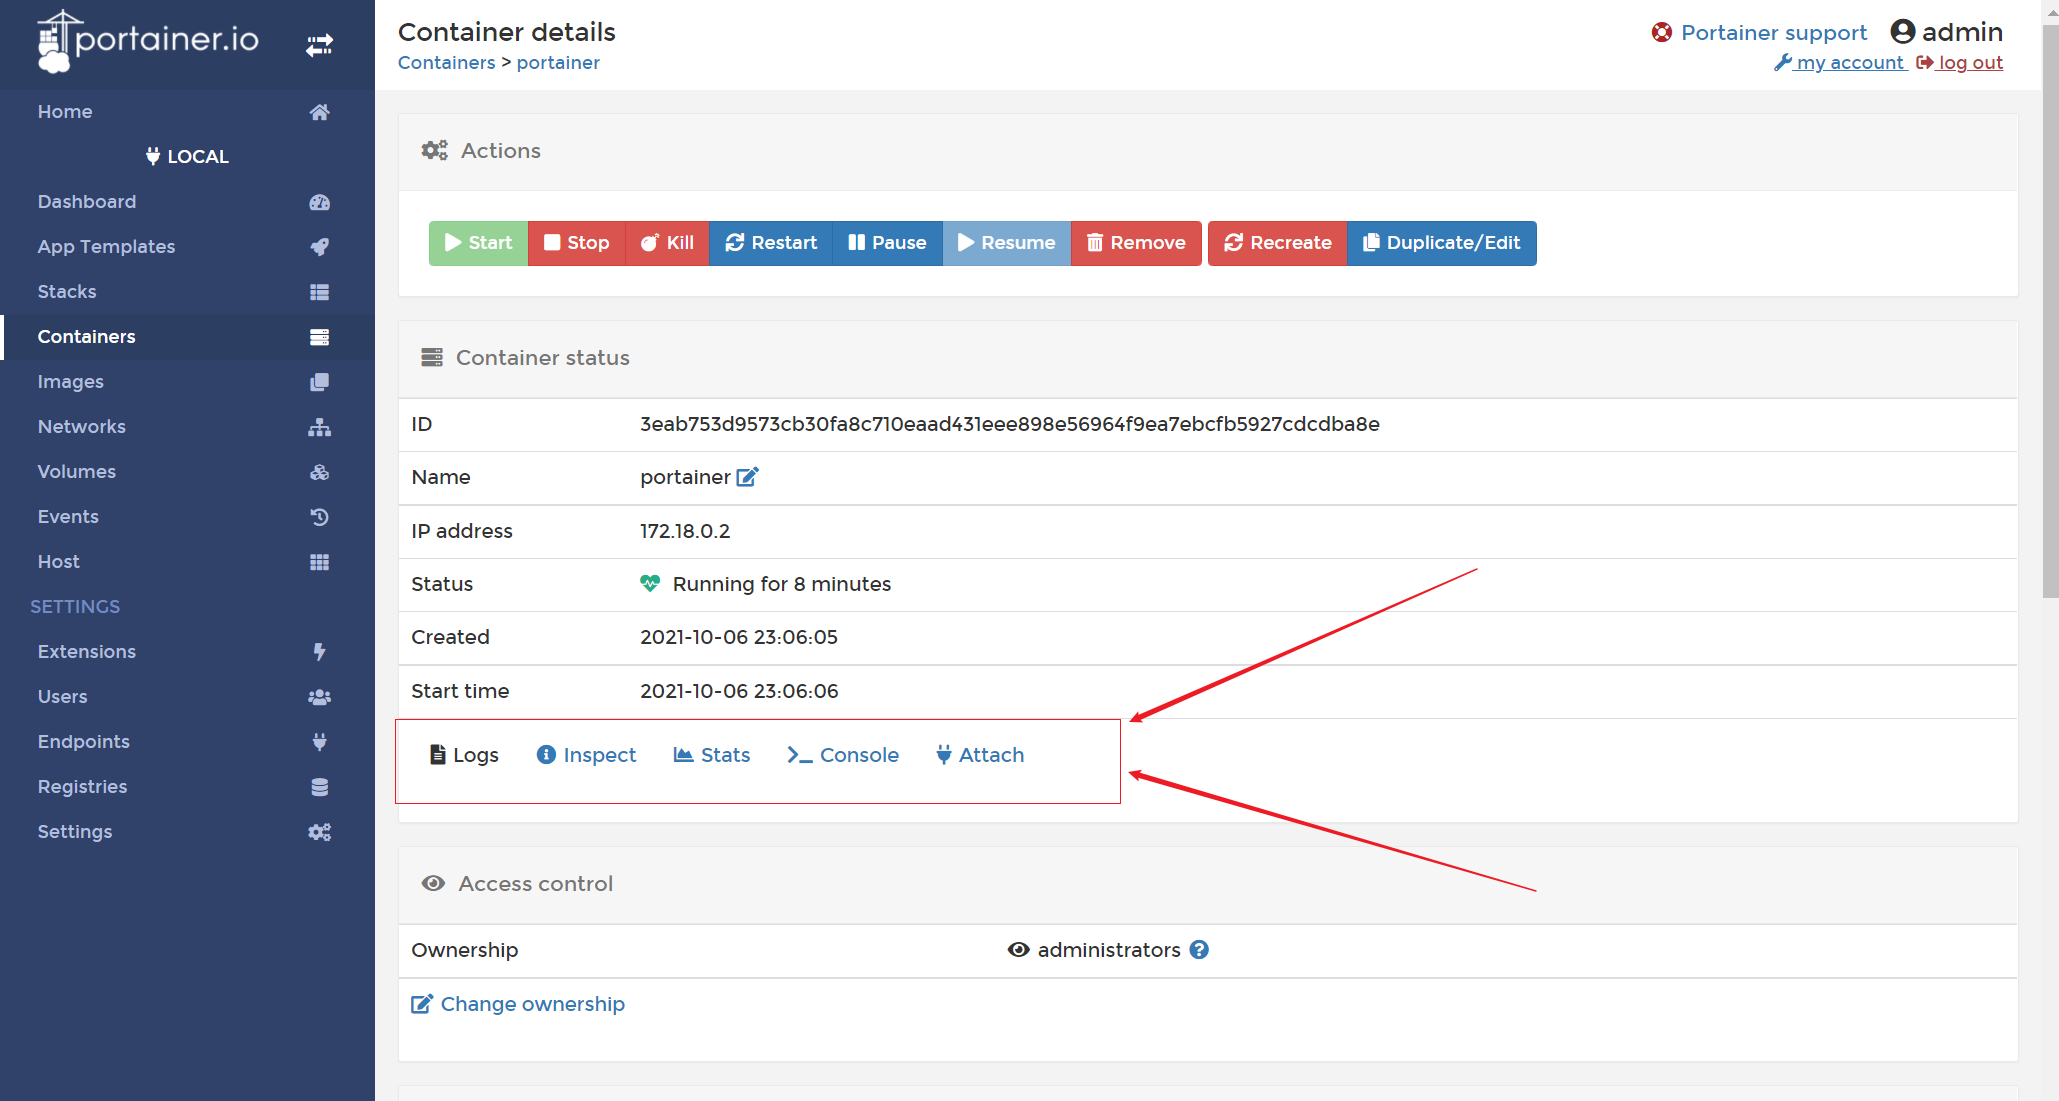
Task: Open App Templates rocket item
Action: (x=106, y=247)
